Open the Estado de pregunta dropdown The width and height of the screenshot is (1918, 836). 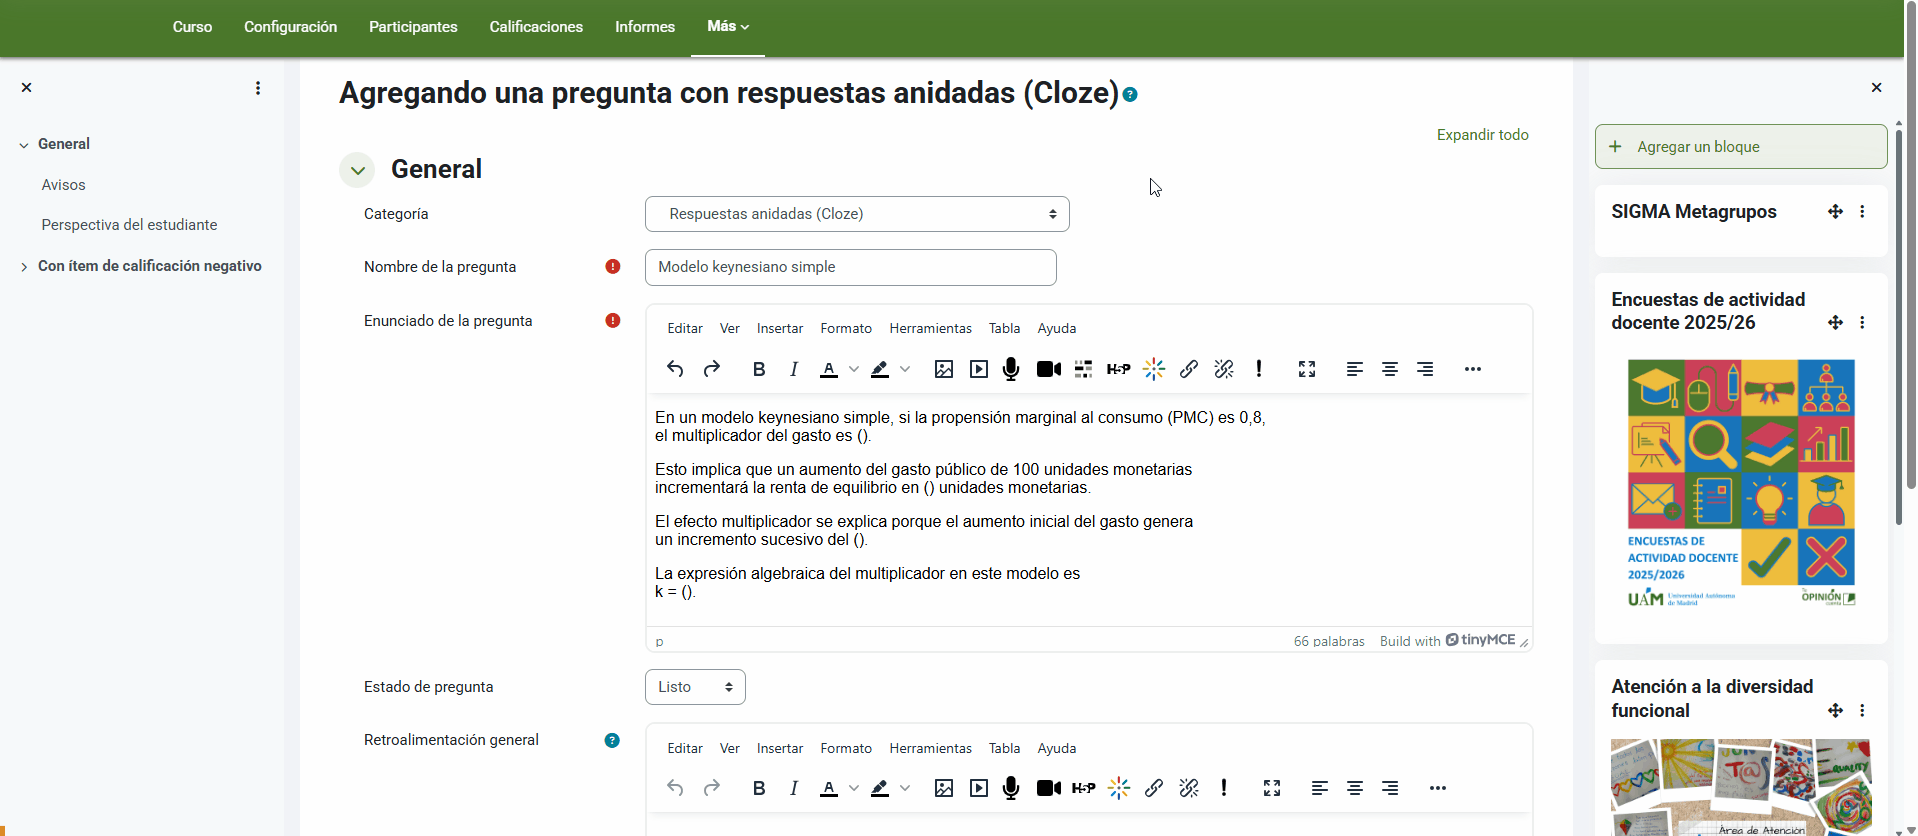[x=695, y=687]
